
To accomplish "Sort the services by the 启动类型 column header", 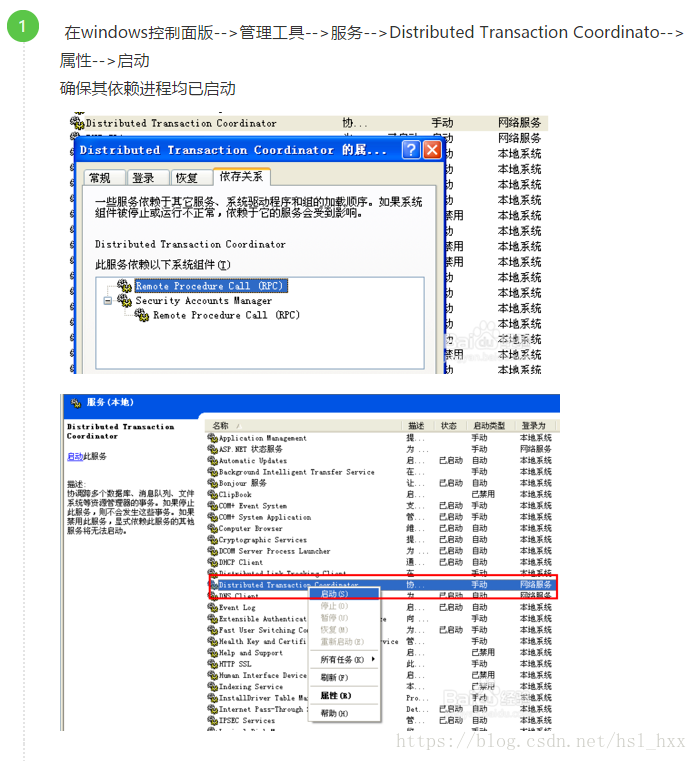I will point(489,426).
